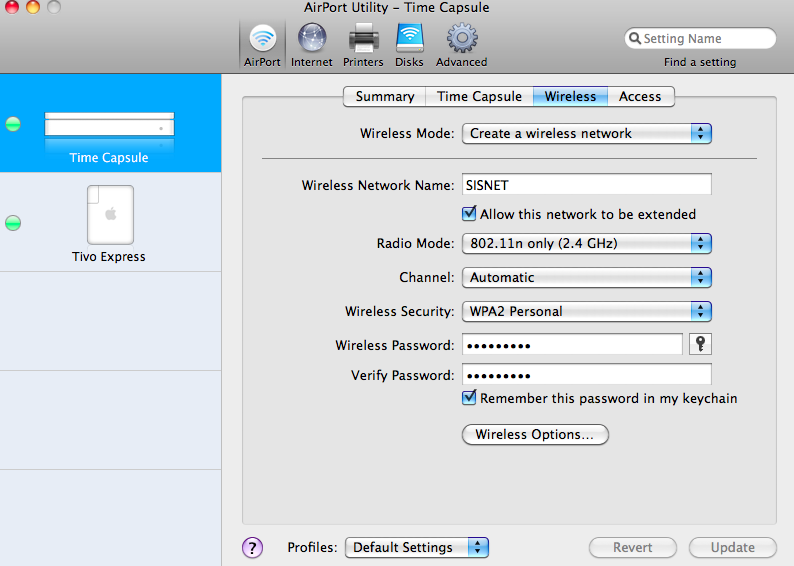
Task: Click the Update button
Action: [x=732, y=548]
